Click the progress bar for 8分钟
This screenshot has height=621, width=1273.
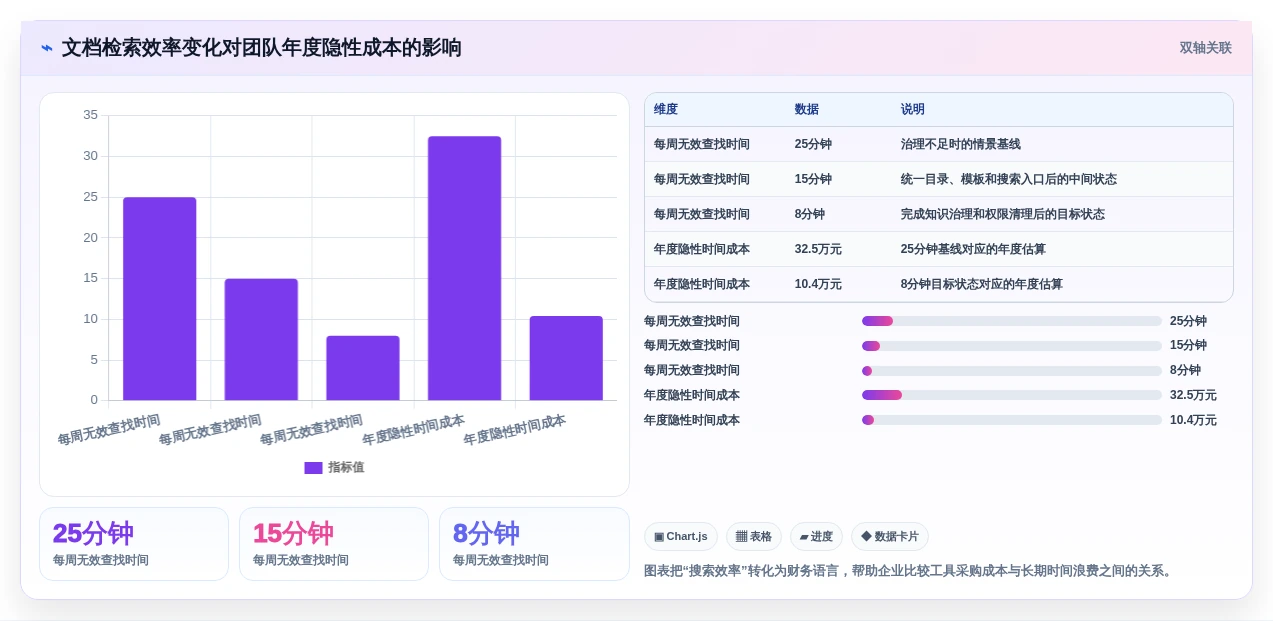pyautogui.click(x=1012, y=371)
